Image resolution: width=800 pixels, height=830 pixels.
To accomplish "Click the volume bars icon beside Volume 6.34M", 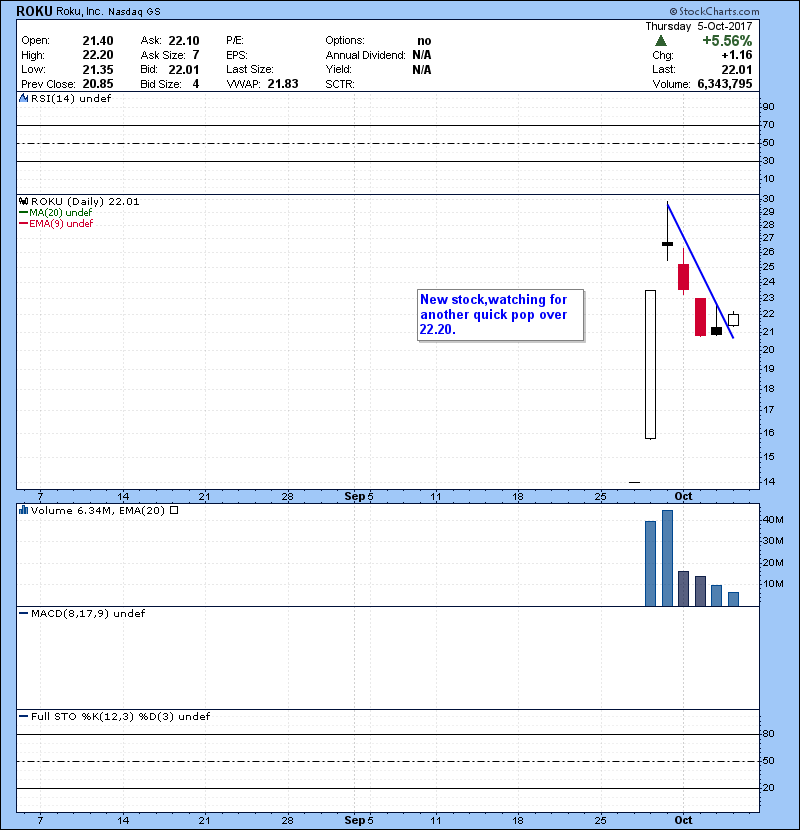I will pos(23,510).
